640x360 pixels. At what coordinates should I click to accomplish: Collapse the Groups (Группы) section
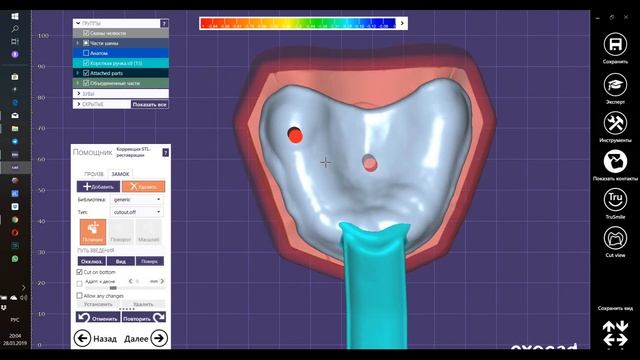coord(78,23)
